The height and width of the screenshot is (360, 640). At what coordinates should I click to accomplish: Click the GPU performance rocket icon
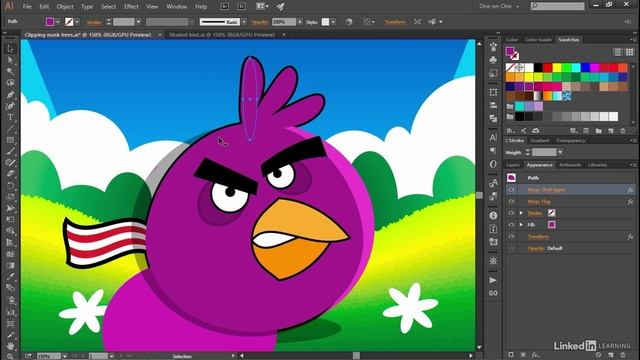pyautogui.click(x=280, y=6)
